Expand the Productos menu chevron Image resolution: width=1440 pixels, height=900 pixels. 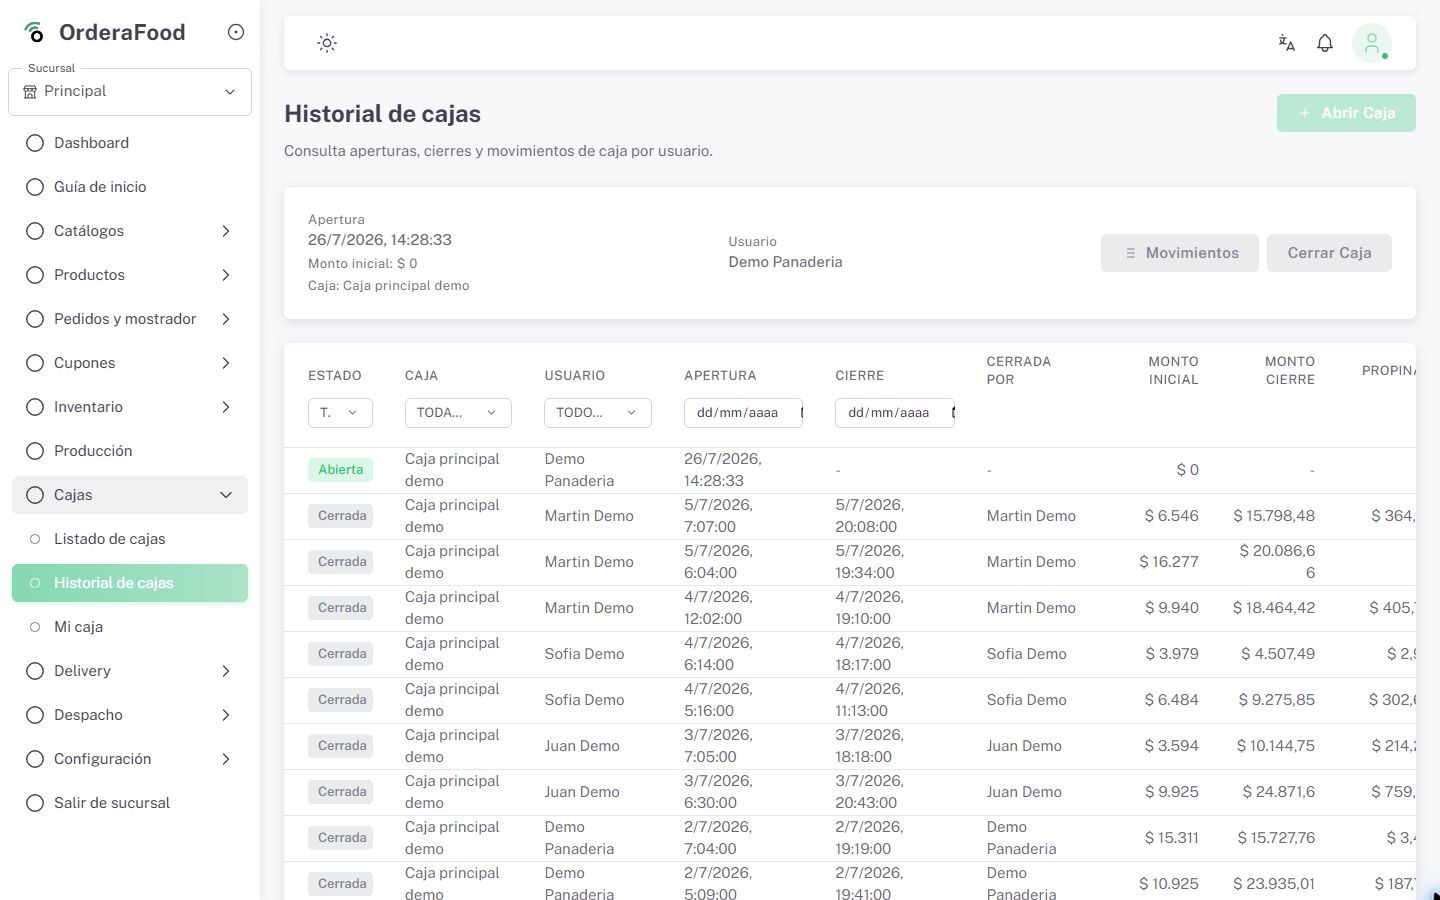[226, 275]
